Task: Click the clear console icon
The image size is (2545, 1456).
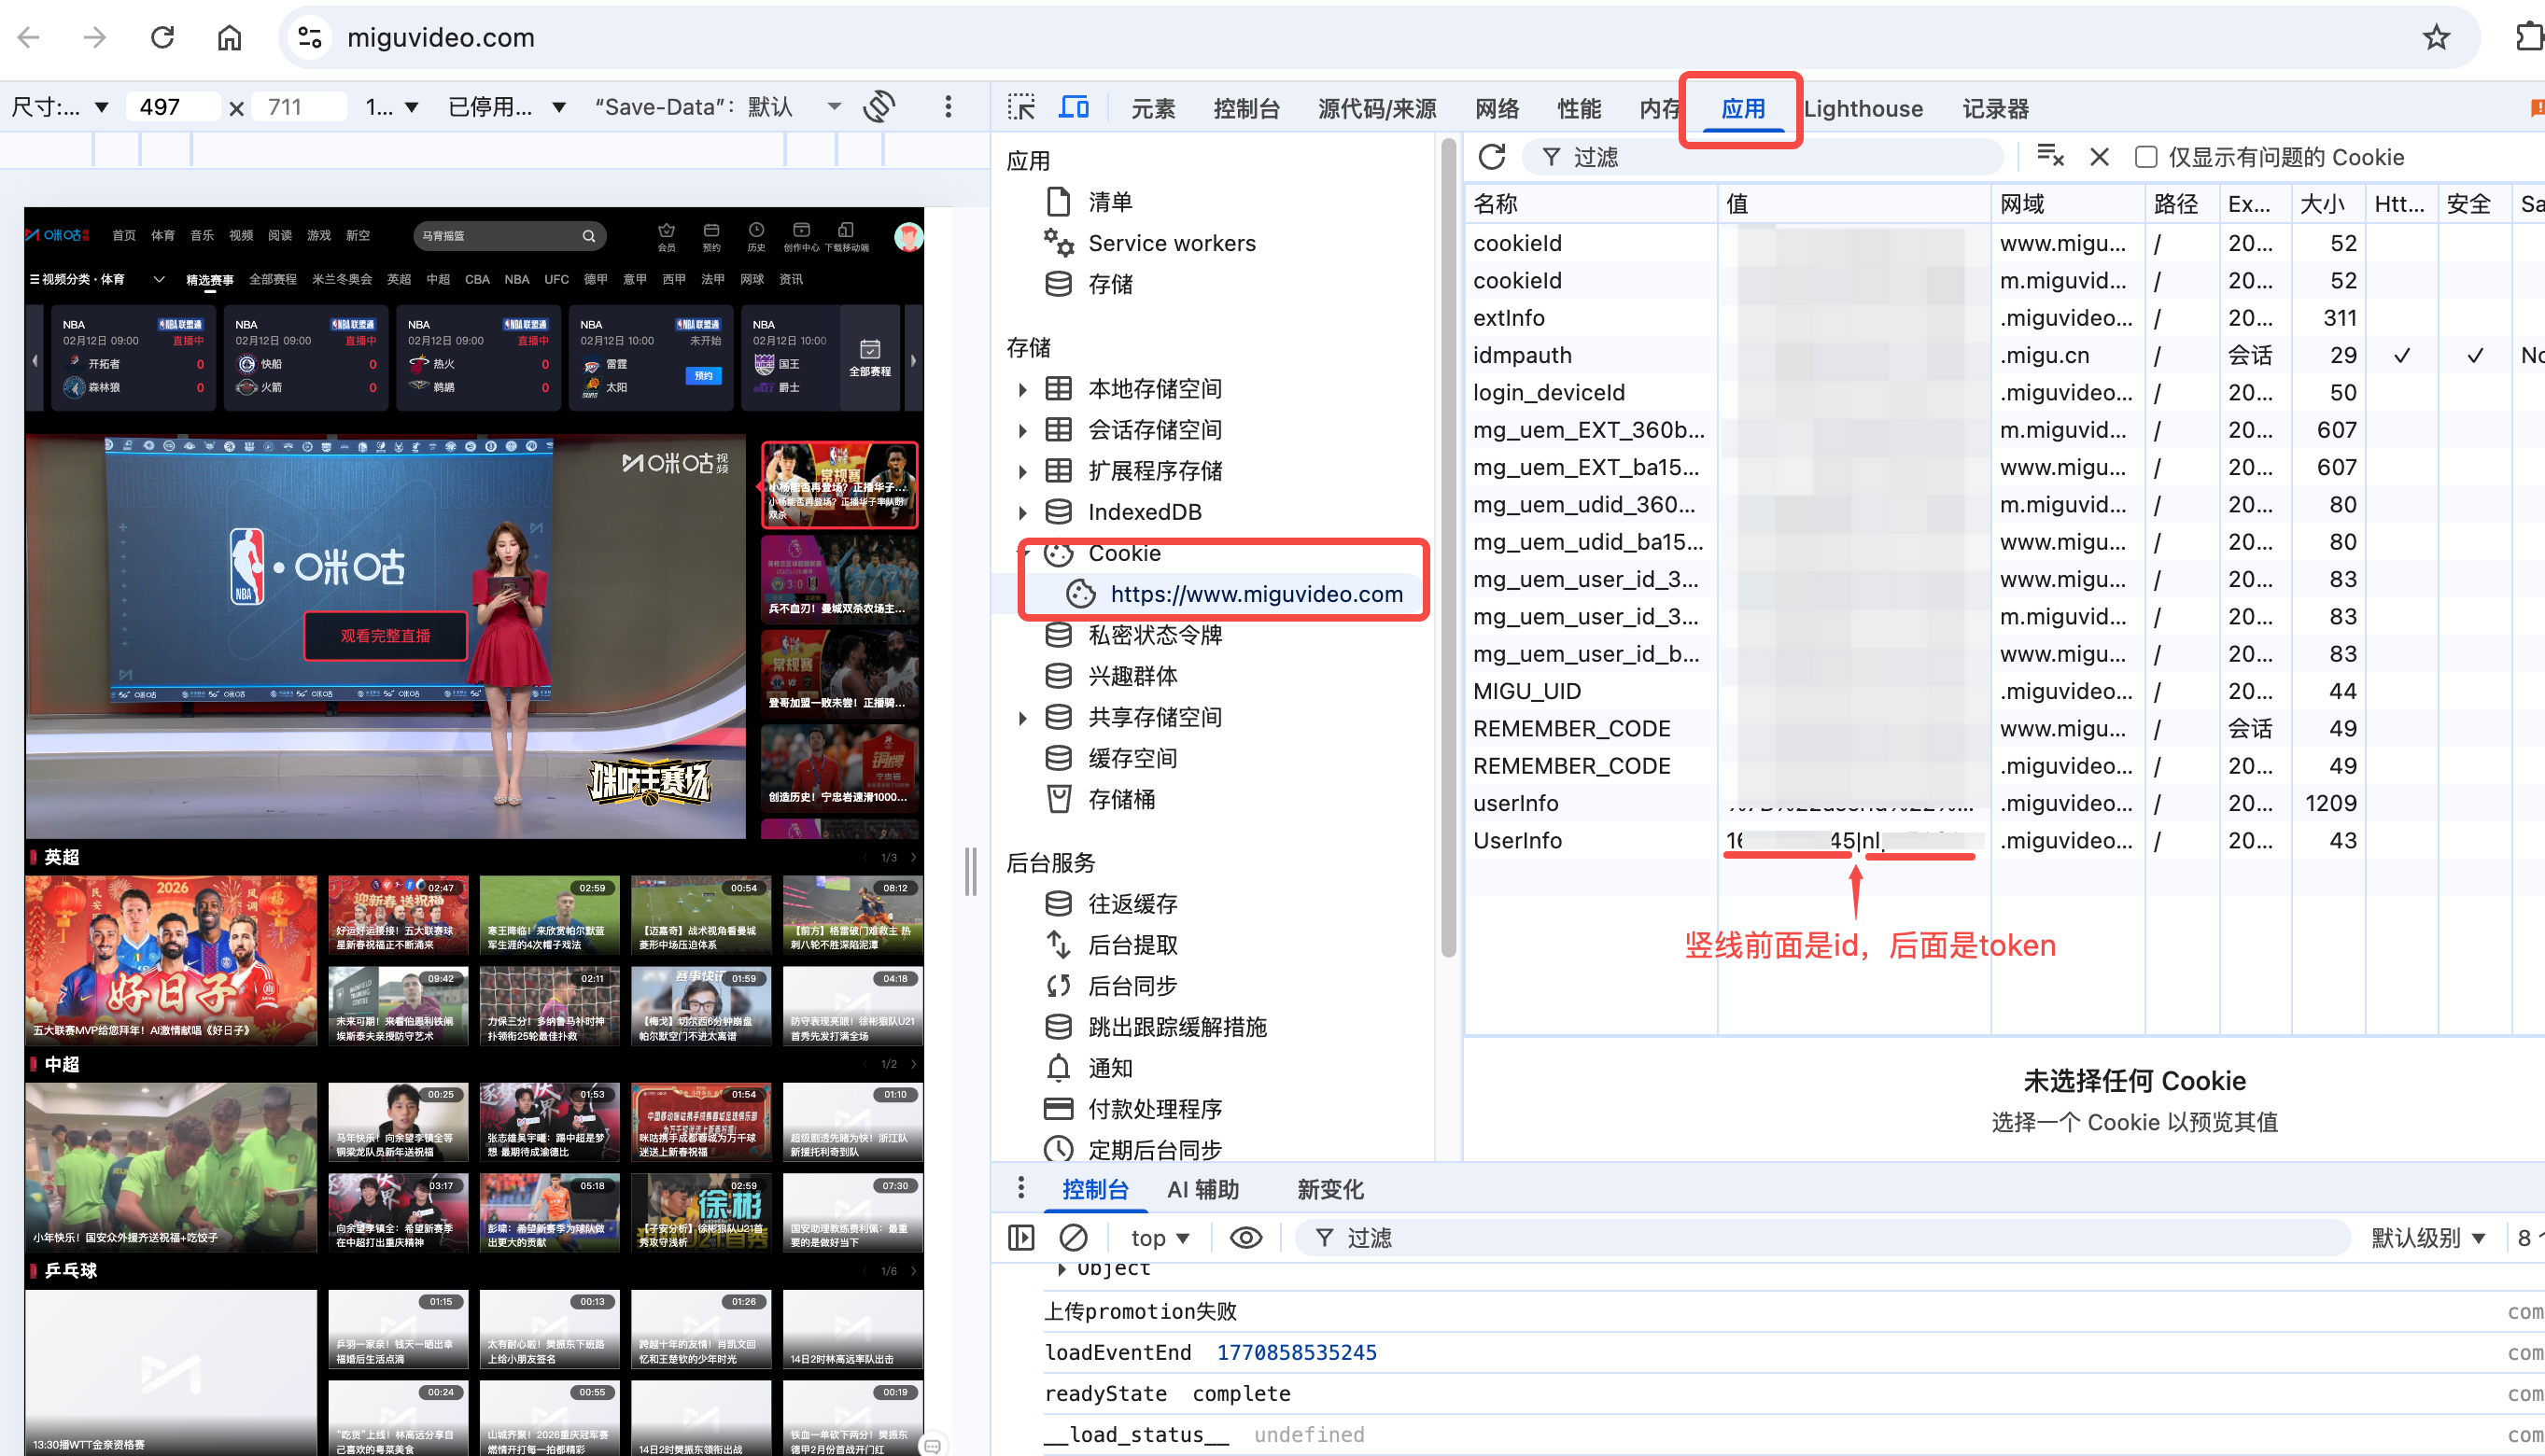Action: [1073, 1237]
